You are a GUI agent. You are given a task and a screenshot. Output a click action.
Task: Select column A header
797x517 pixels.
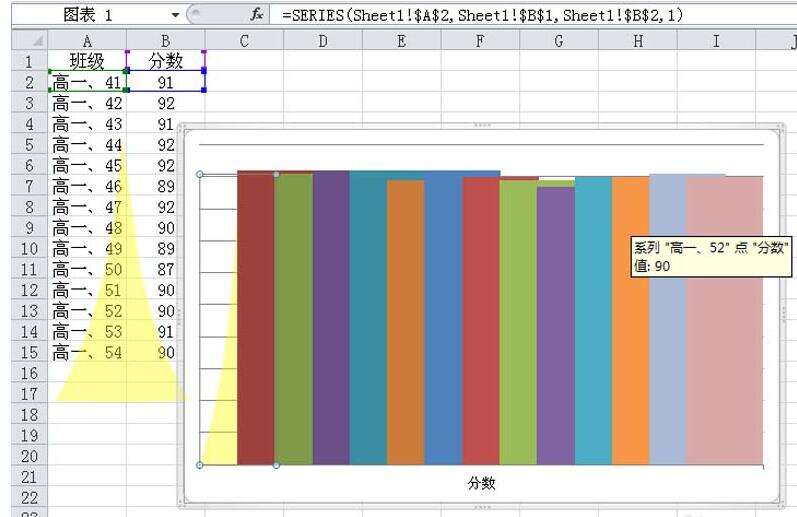87,41
